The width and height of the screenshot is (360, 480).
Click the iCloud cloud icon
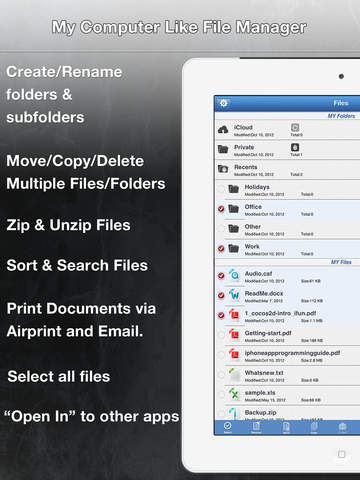[x=223, y=129]
